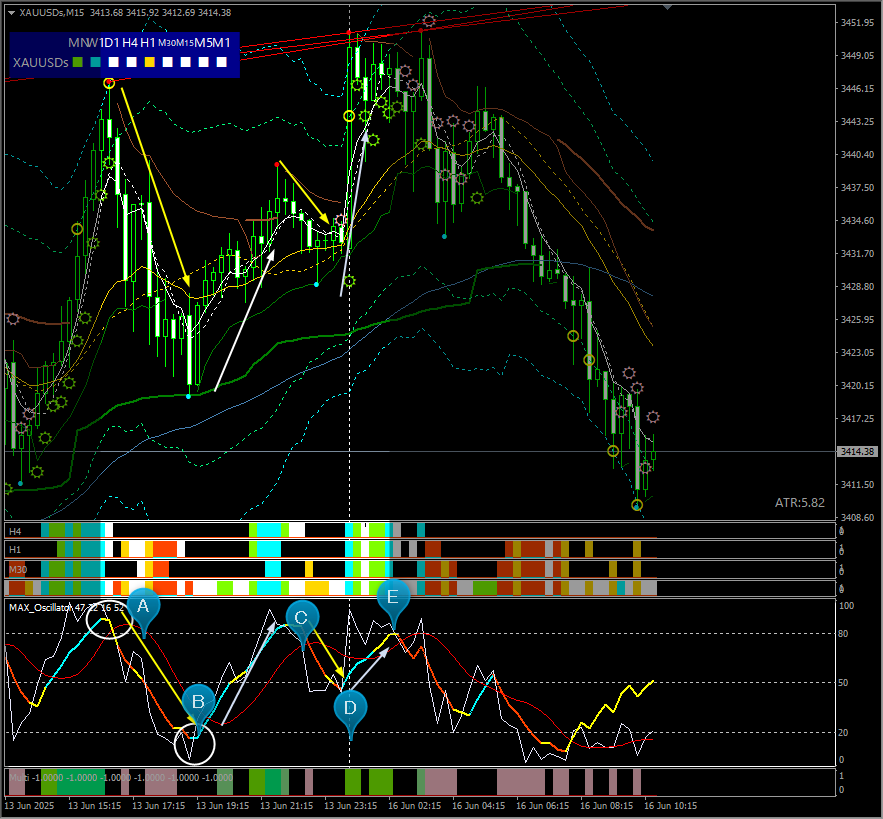This screenshot has height=819, width=883.
Task: Click the 3408.60 price axis label
Action: pos(857,517)
